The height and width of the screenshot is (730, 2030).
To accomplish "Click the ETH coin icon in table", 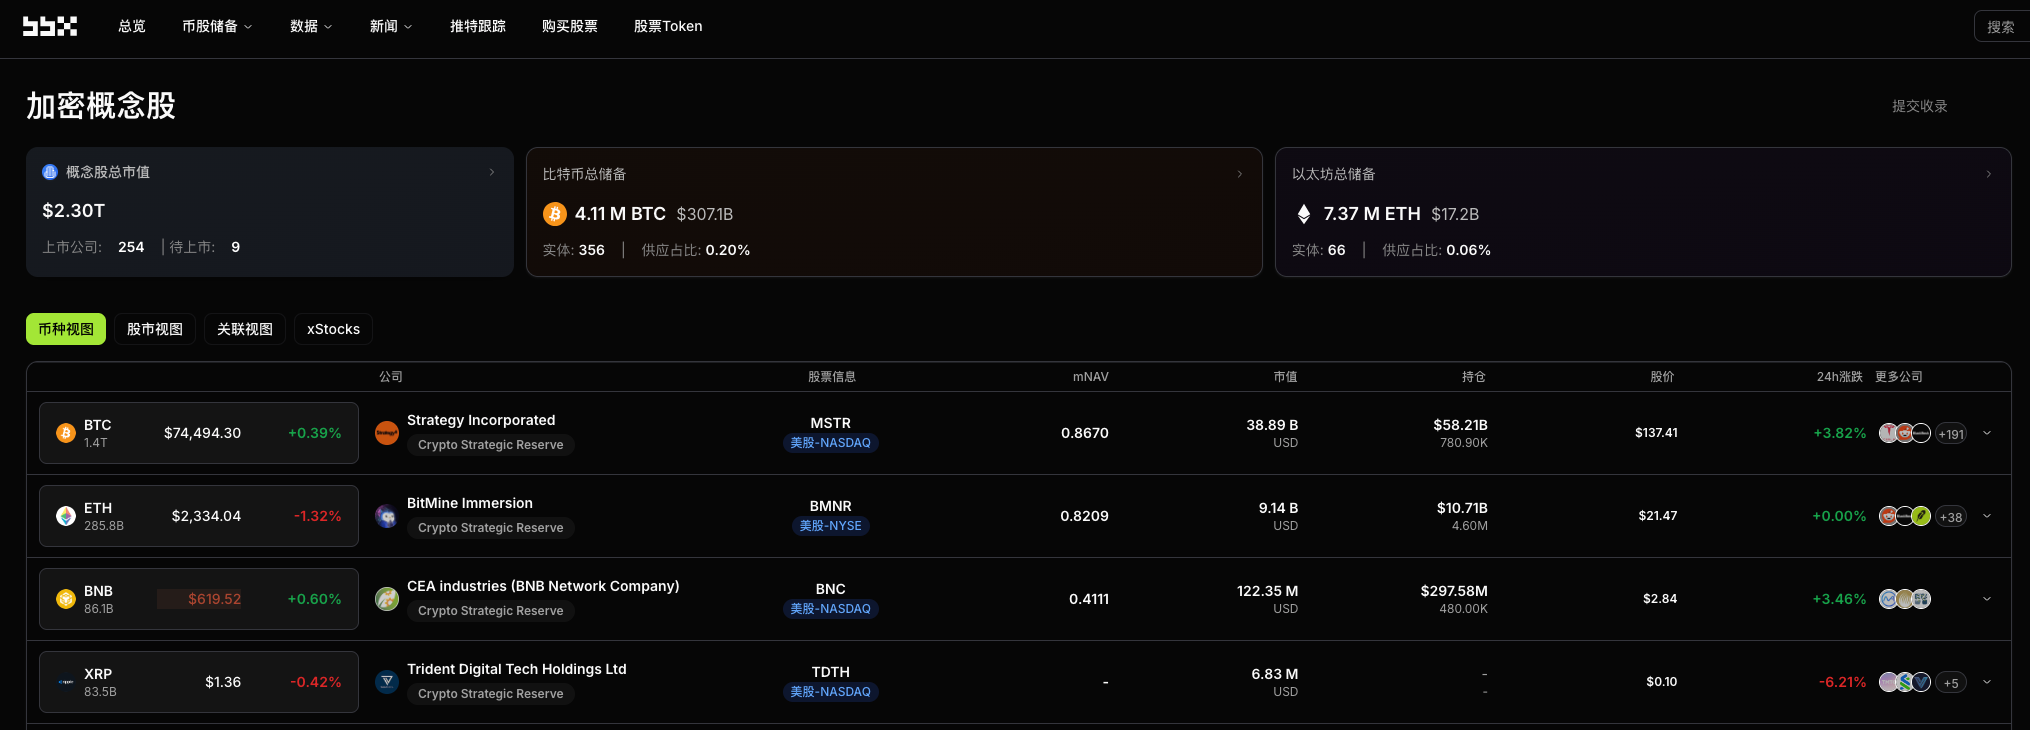I will (66, 516).
